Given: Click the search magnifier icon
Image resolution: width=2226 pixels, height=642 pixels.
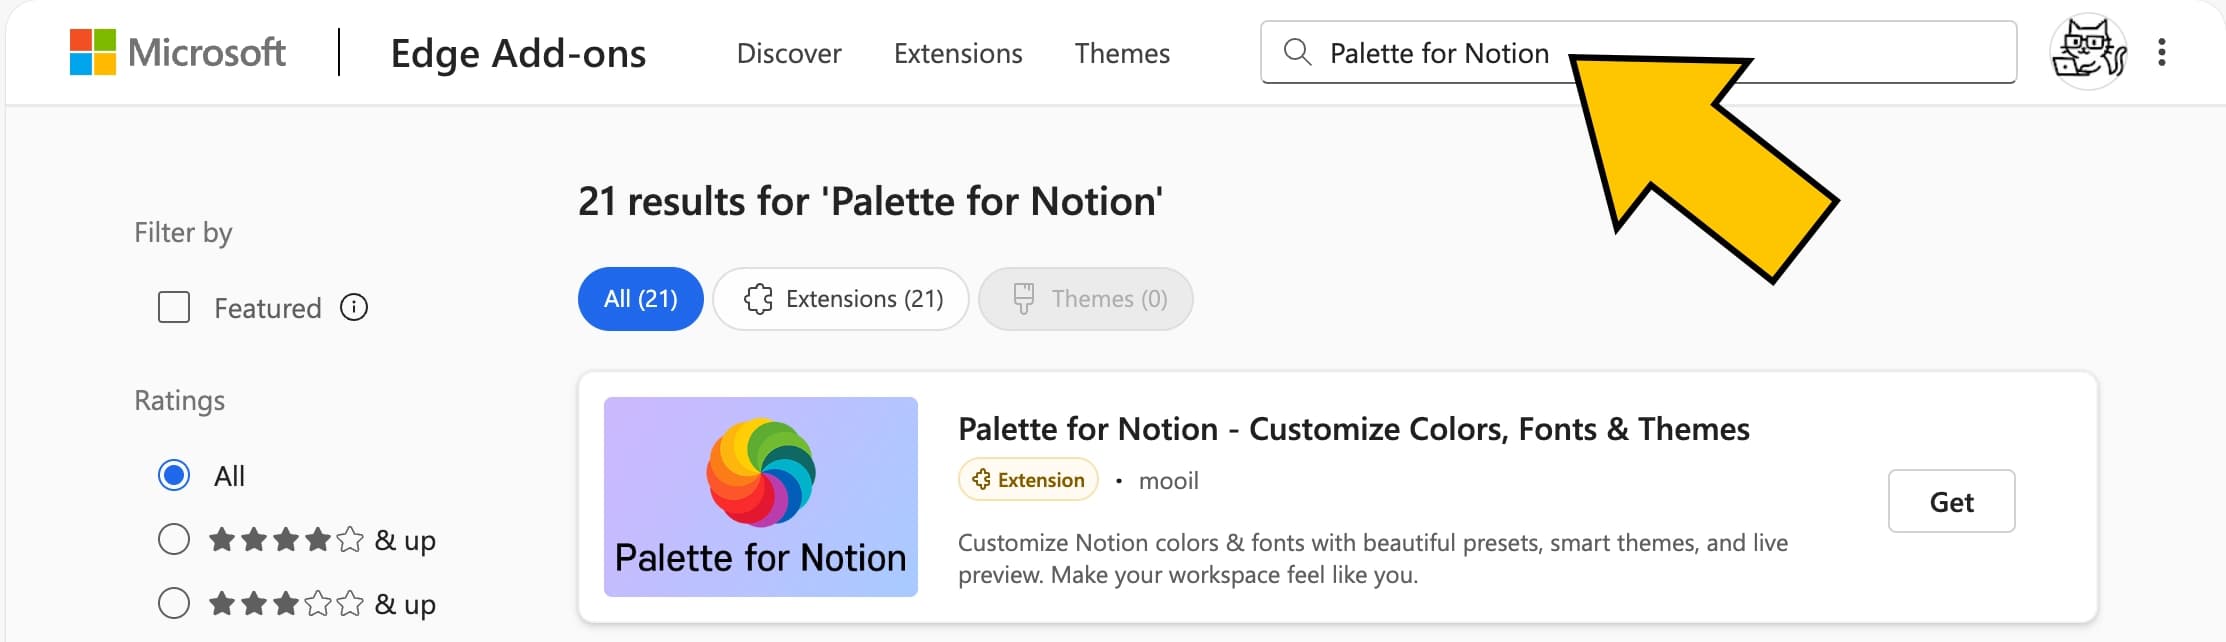Looking at the screenshot, I should point(1297,52).
